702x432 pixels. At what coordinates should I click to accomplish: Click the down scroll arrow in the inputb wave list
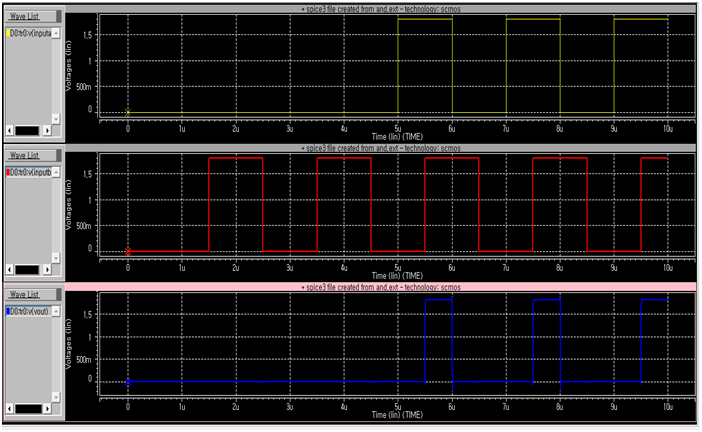(56, 258)
